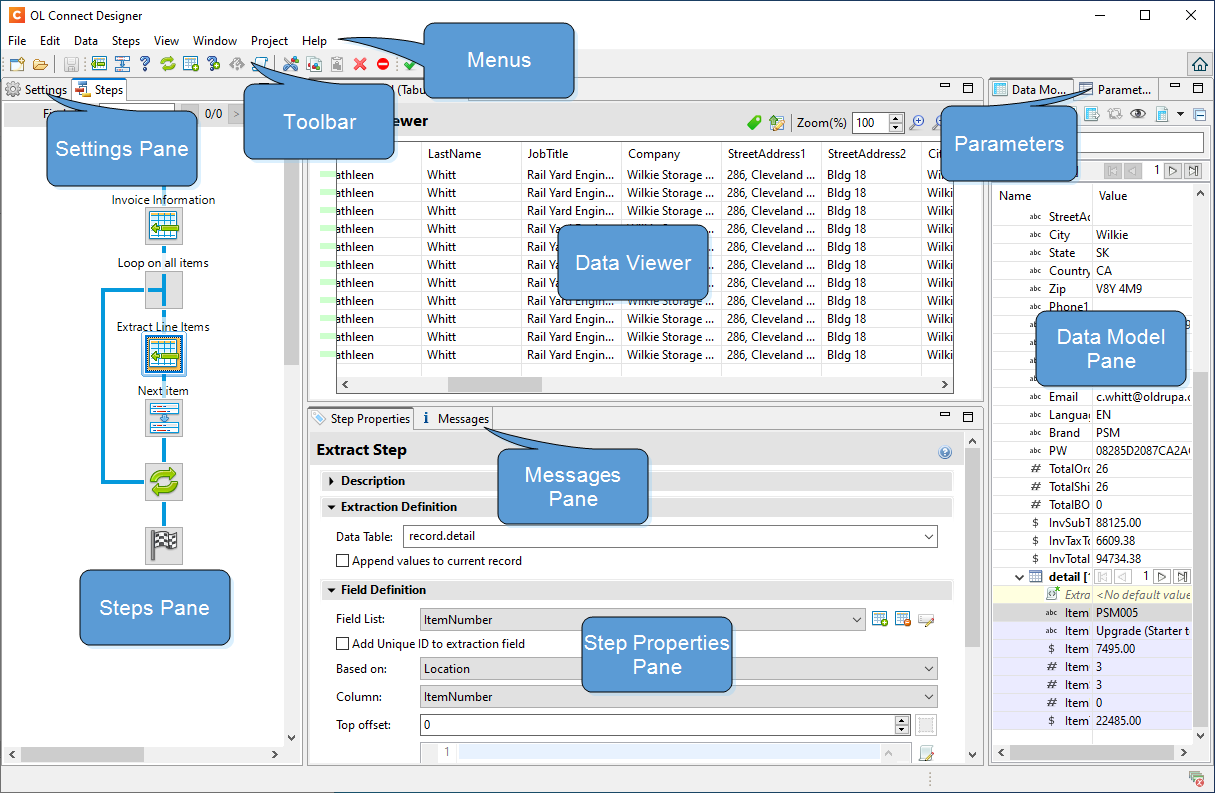Image resolution: width=1215 pixels, height=793 pixels.
Task: Check Add Unique ID to extraction field
Action: coord(341,643)
